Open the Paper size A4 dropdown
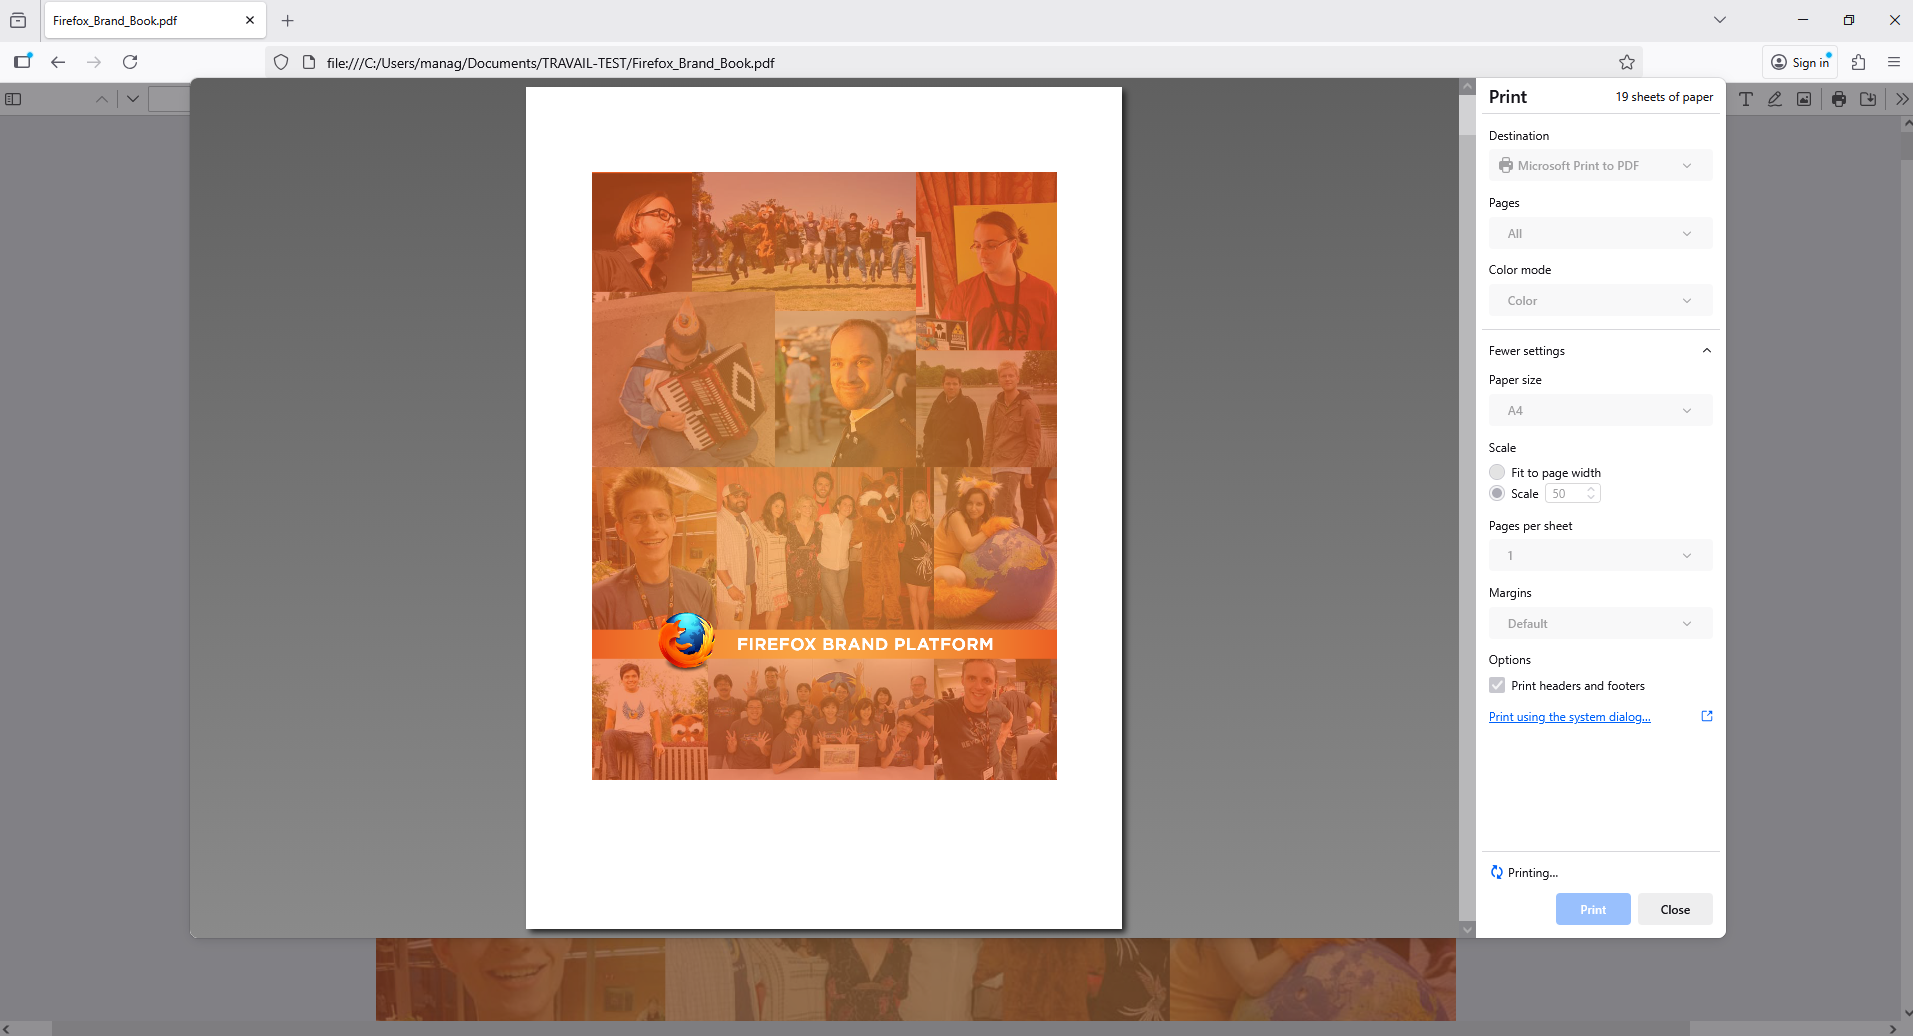 coord(1600,411)
